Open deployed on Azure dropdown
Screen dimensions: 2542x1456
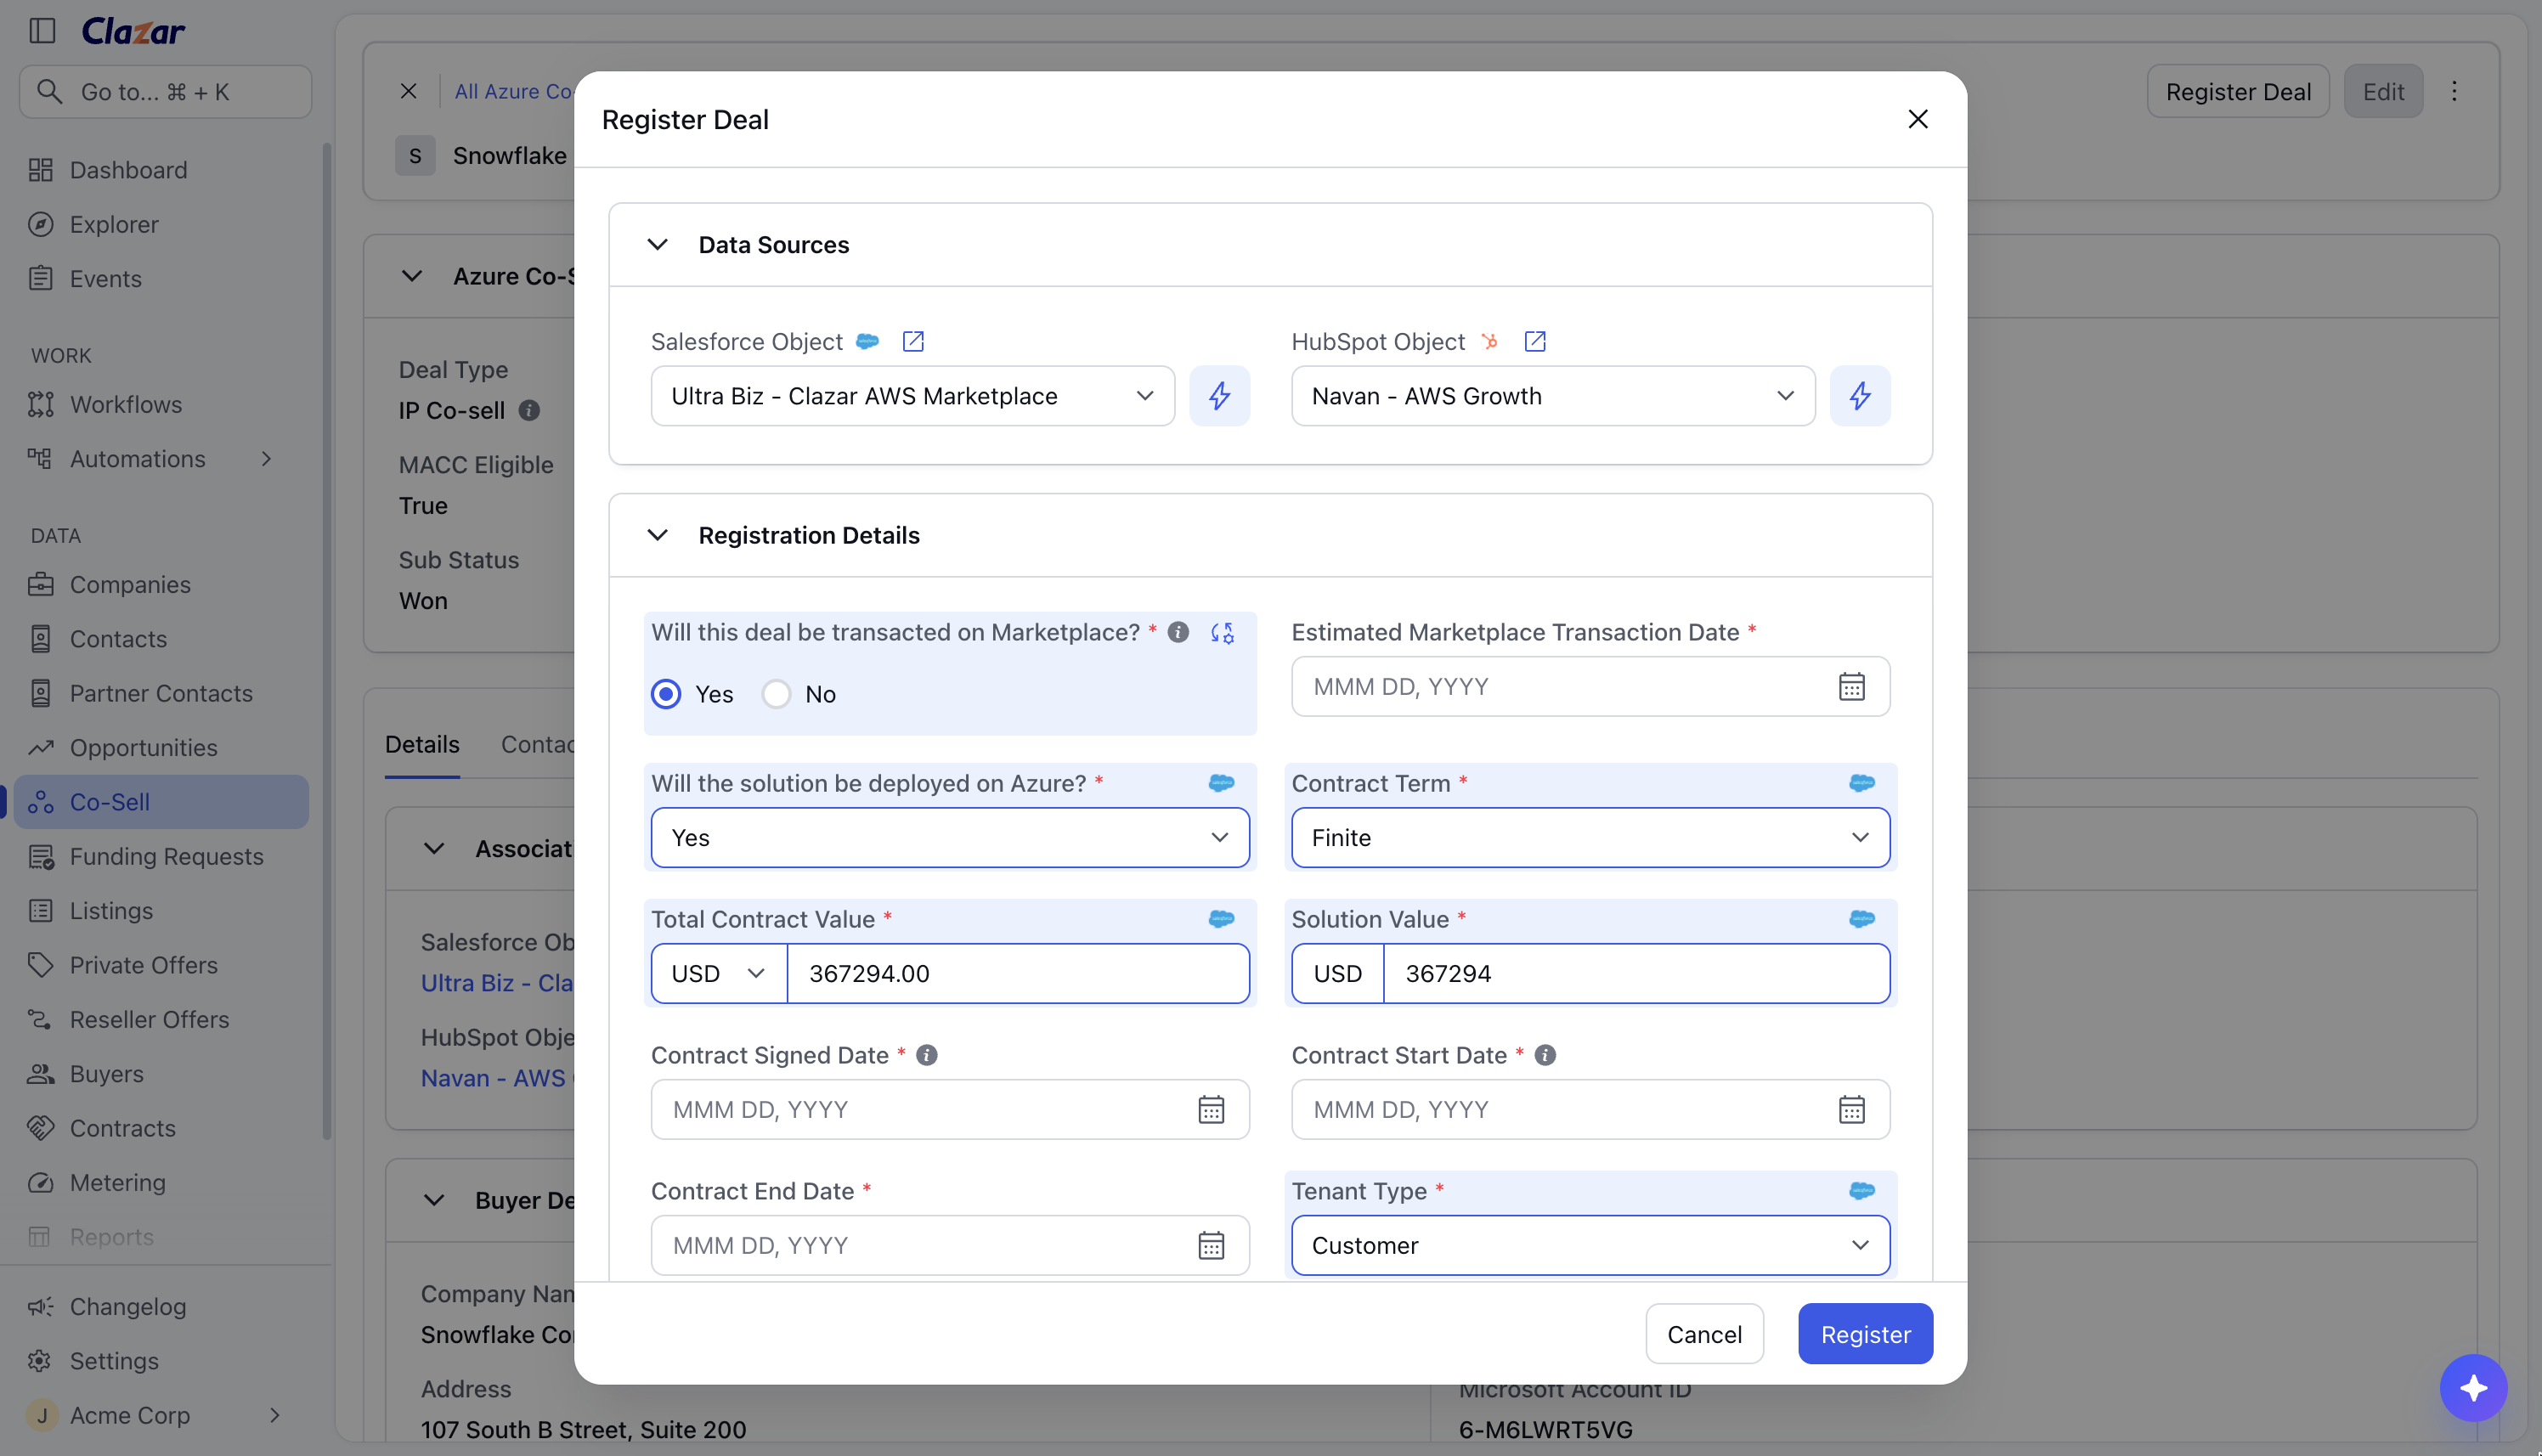pos(950,837)
